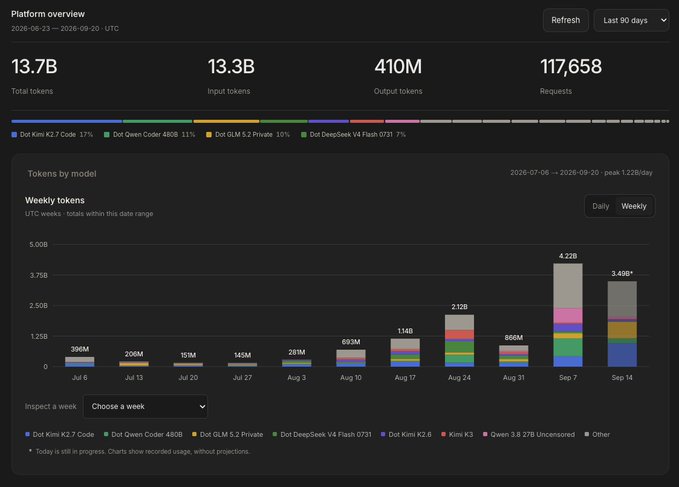Click the 117,658 Requests value
The width and height of the screenshot is (679, 487).
click(571, 67)
